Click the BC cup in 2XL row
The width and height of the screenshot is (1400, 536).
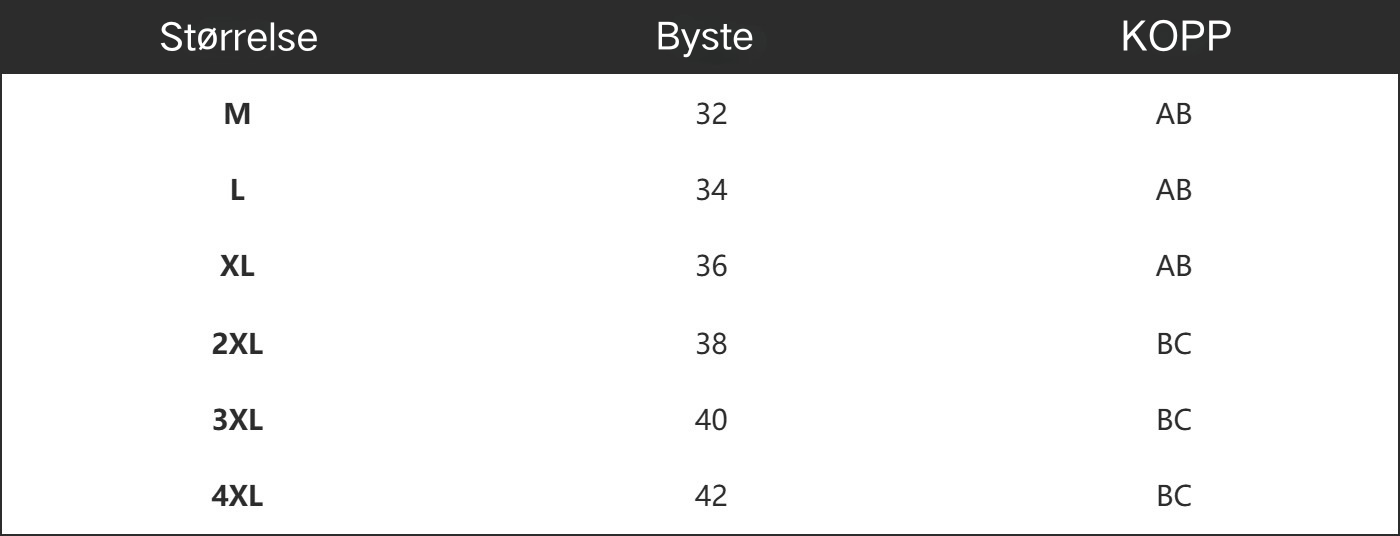click(x=1174, y=344)
